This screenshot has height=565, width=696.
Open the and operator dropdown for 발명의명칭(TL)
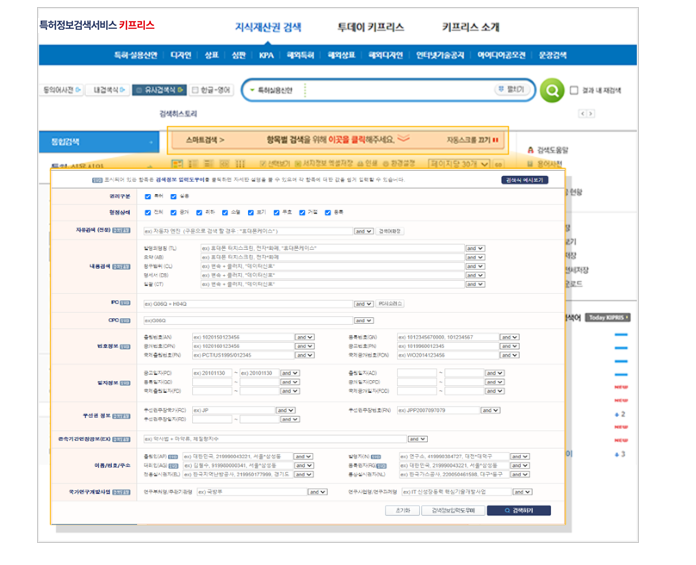[474, 247]
